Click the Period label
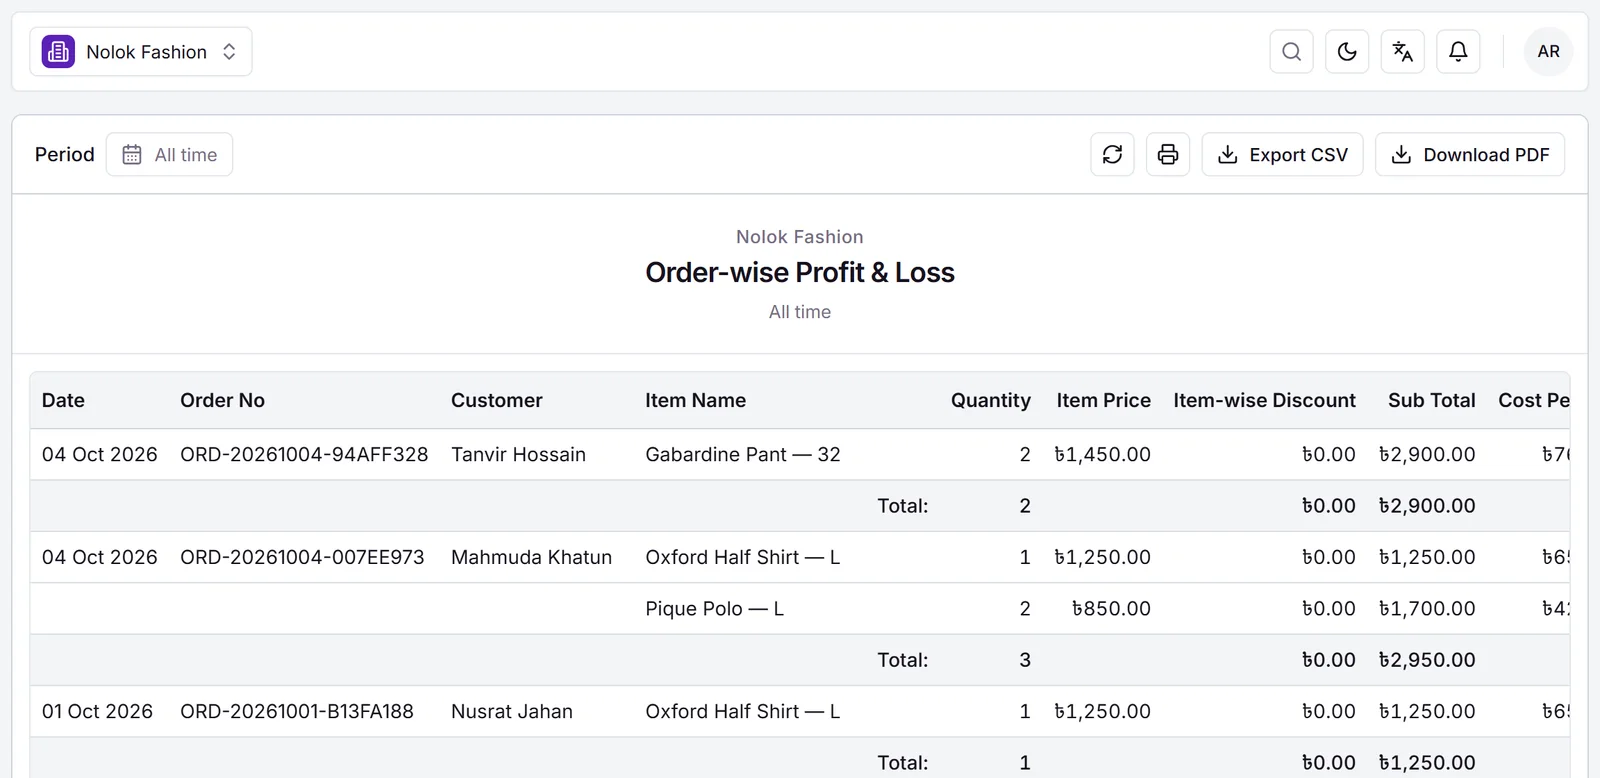The image size is (1600, 778). click(65, 155)
